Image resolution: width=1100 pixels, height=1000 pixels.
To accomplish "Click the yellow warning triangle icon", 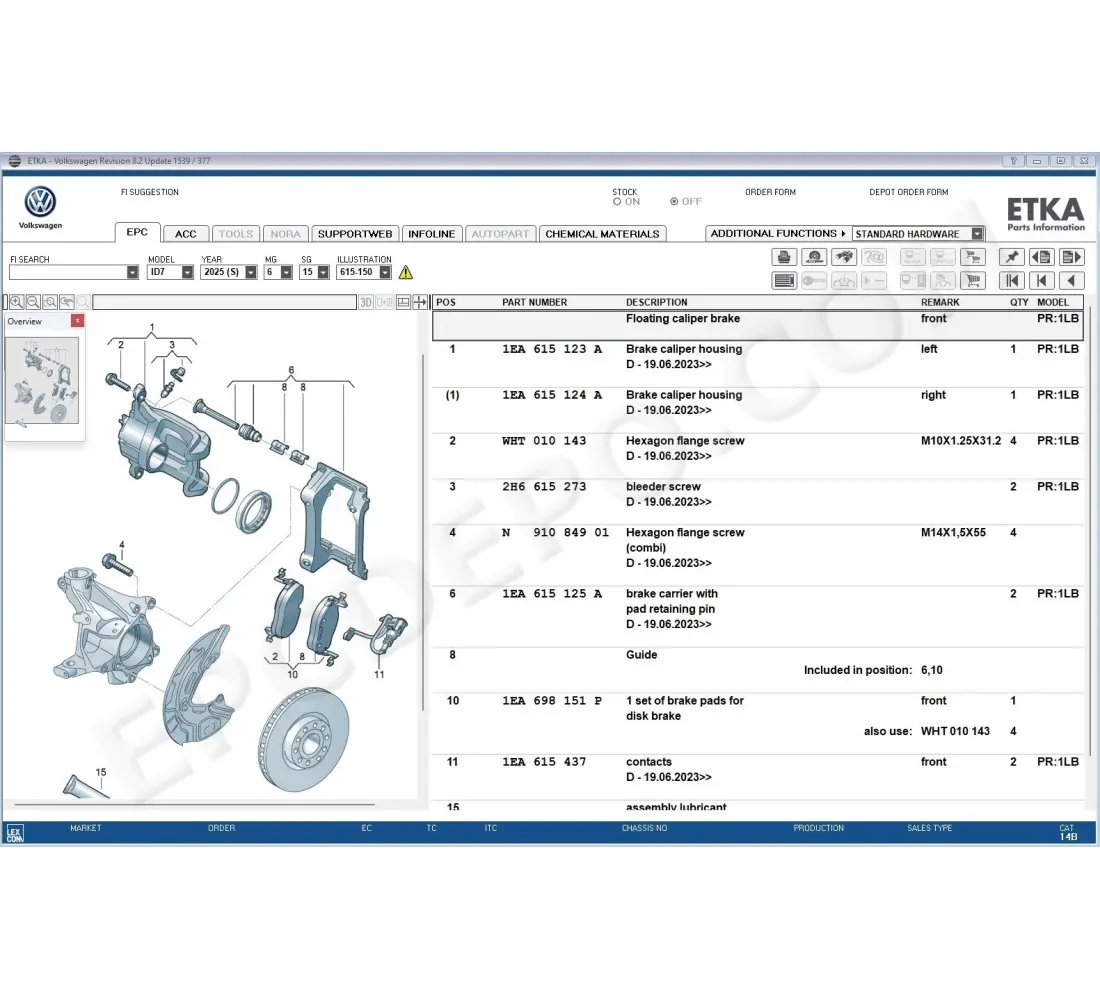I will coord(405,272).
